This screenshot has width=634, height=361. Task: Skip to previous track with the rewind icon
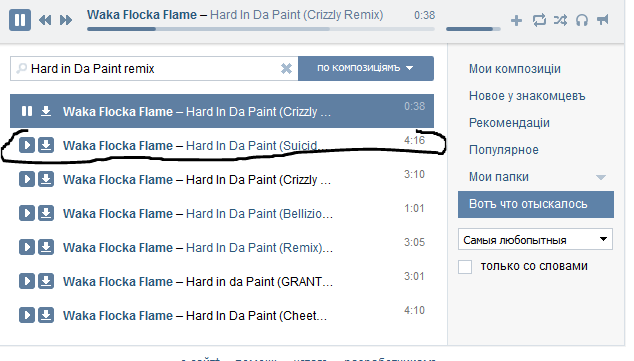pos(45,20)
